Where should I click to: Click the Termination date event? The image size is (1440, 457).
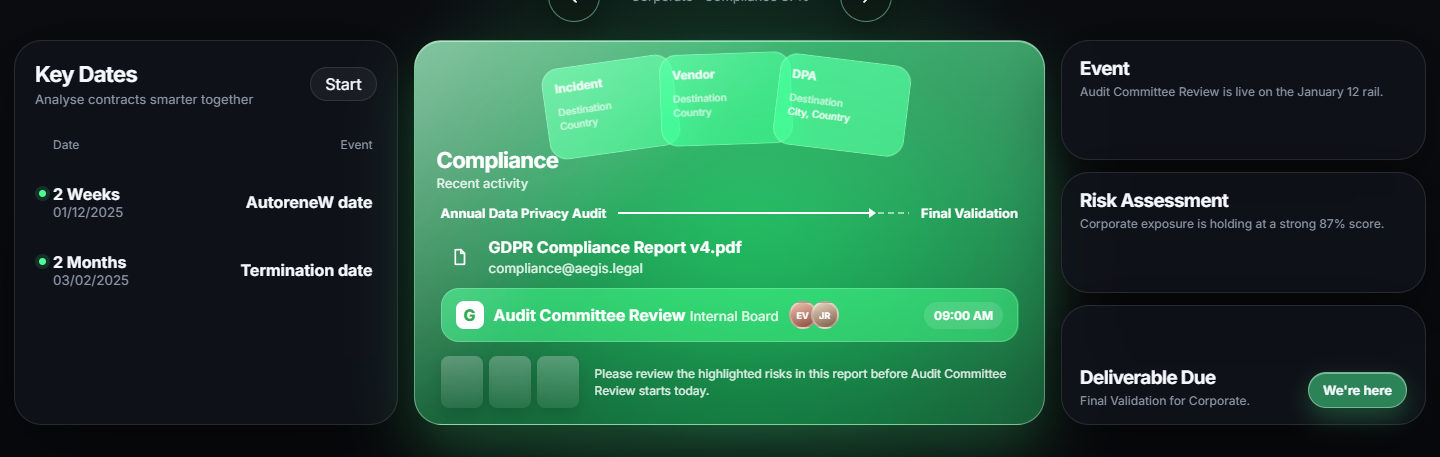pyautogui.click(x=306, y=270)
